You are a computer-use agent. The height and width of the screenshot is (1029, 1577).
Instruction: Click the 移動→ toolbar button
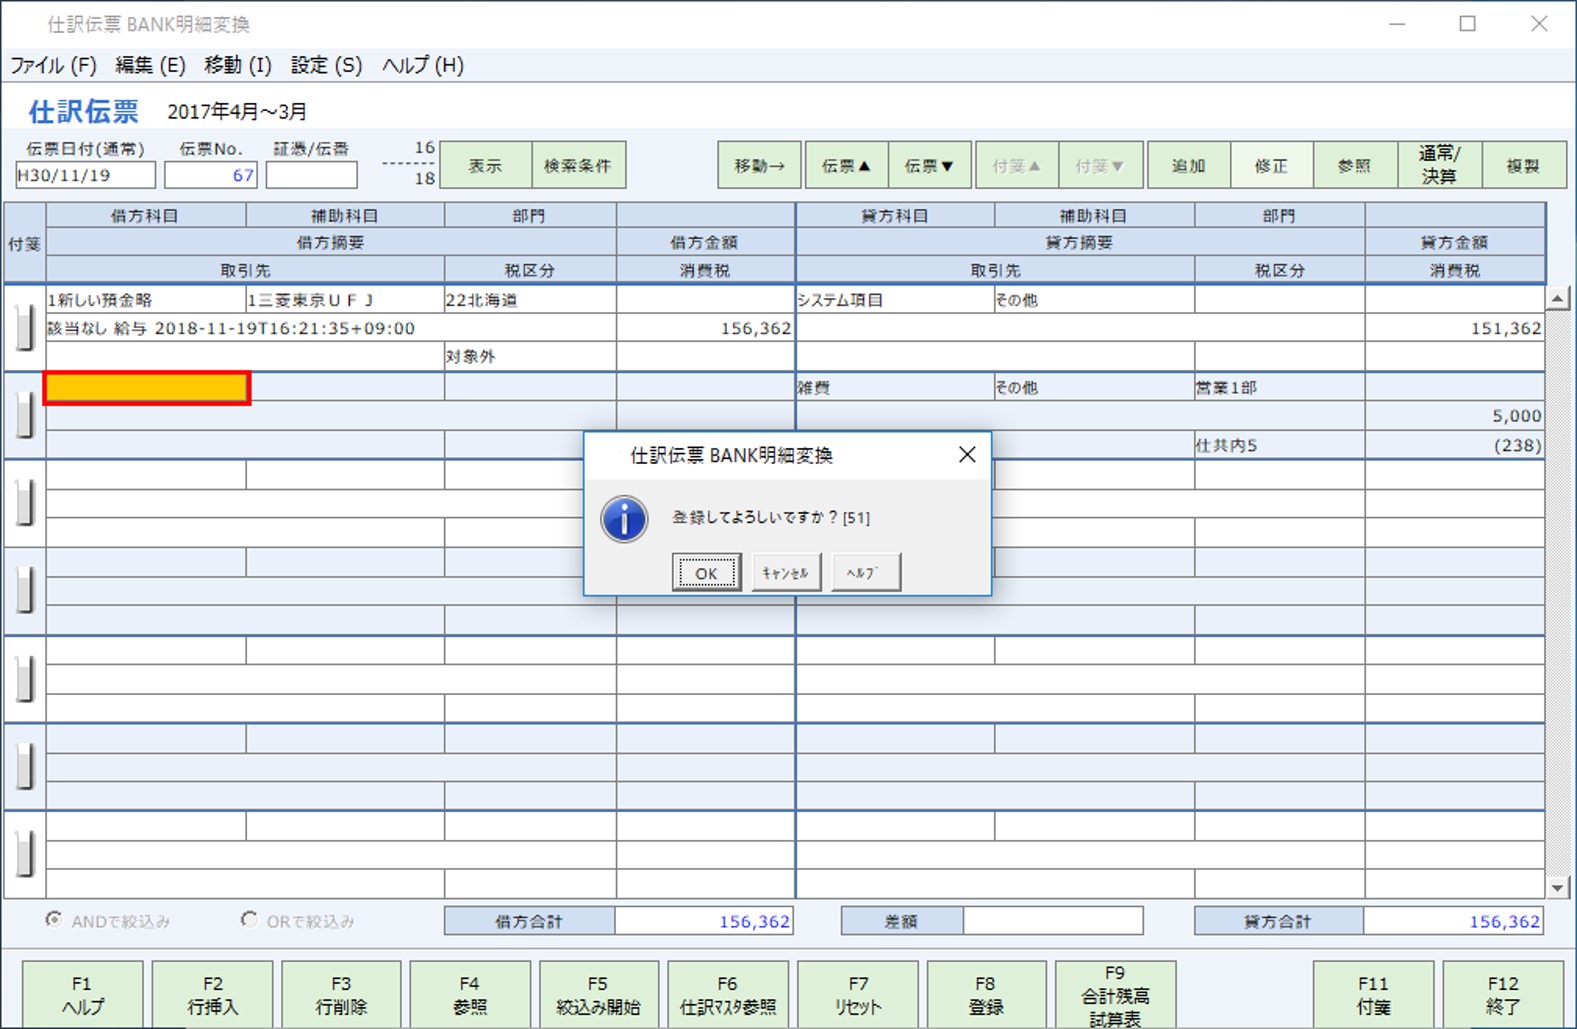pyautogui.click(x=759, y=165)
